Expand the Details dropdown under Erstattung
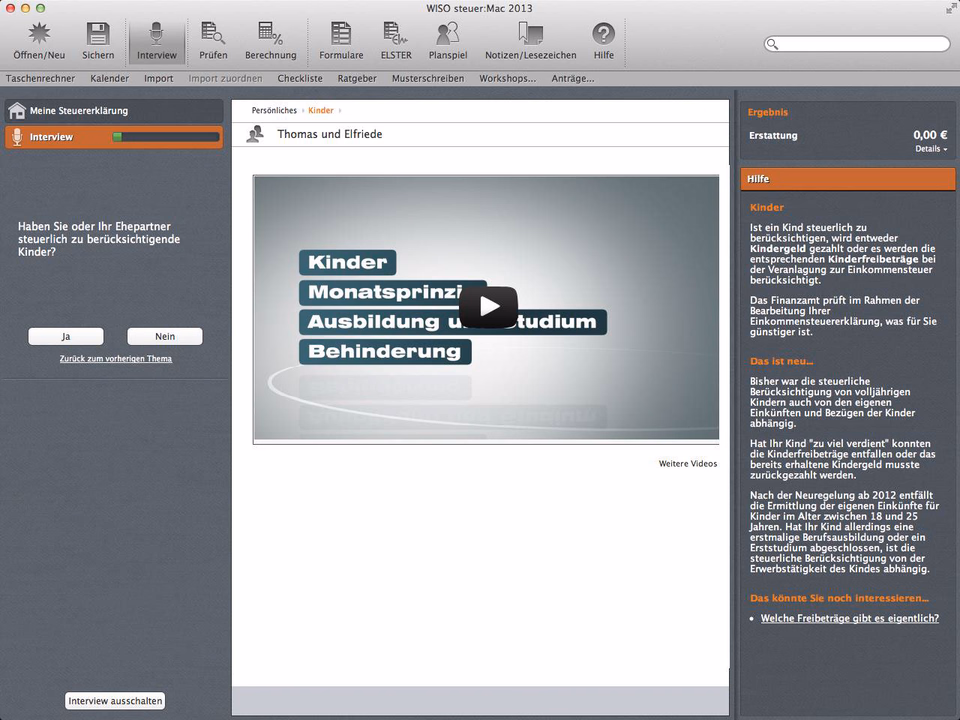The width and height of the screenshot is (960, 720). [931, 149]
